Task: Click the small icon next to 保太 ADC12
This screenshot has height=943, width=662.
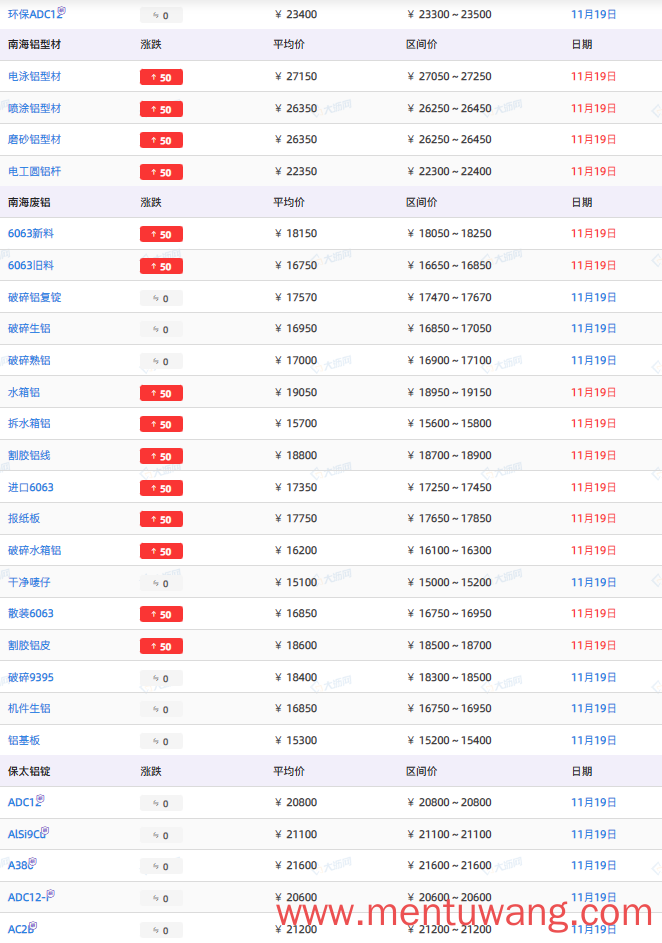Action: pyautogui.click(x=40, y=799)
